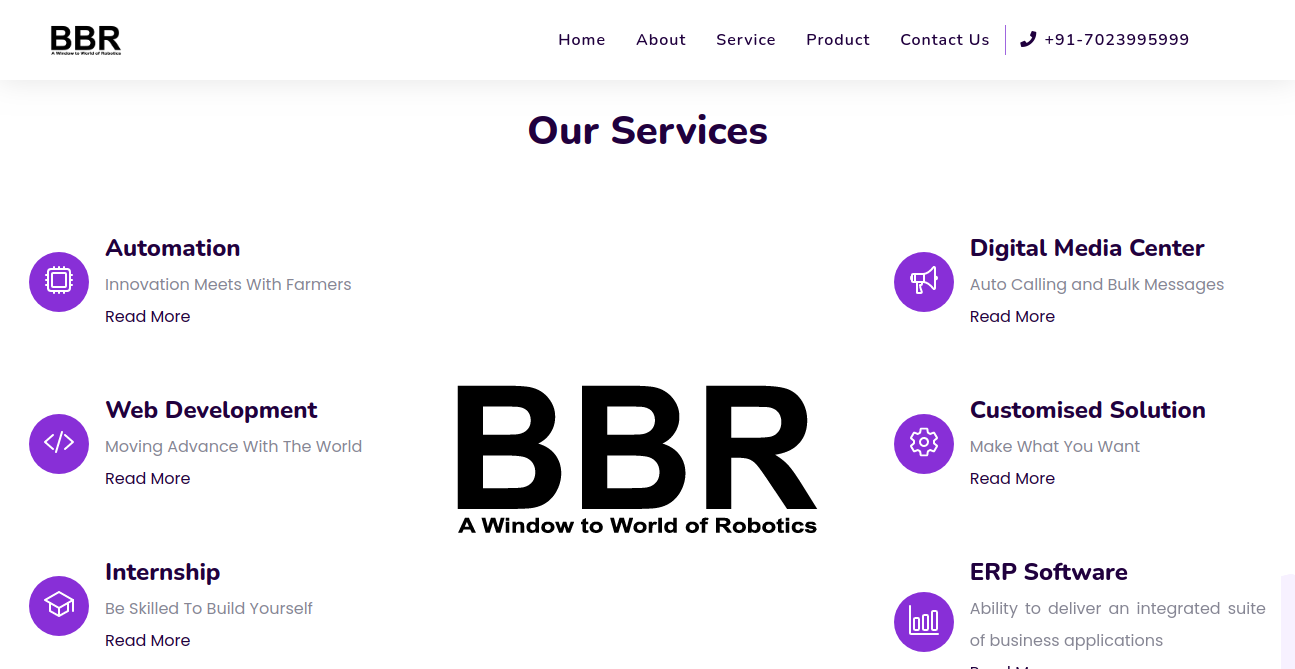Click the Web Development code icon
This screenshot has width=1295, height=669.
[59, 443]
